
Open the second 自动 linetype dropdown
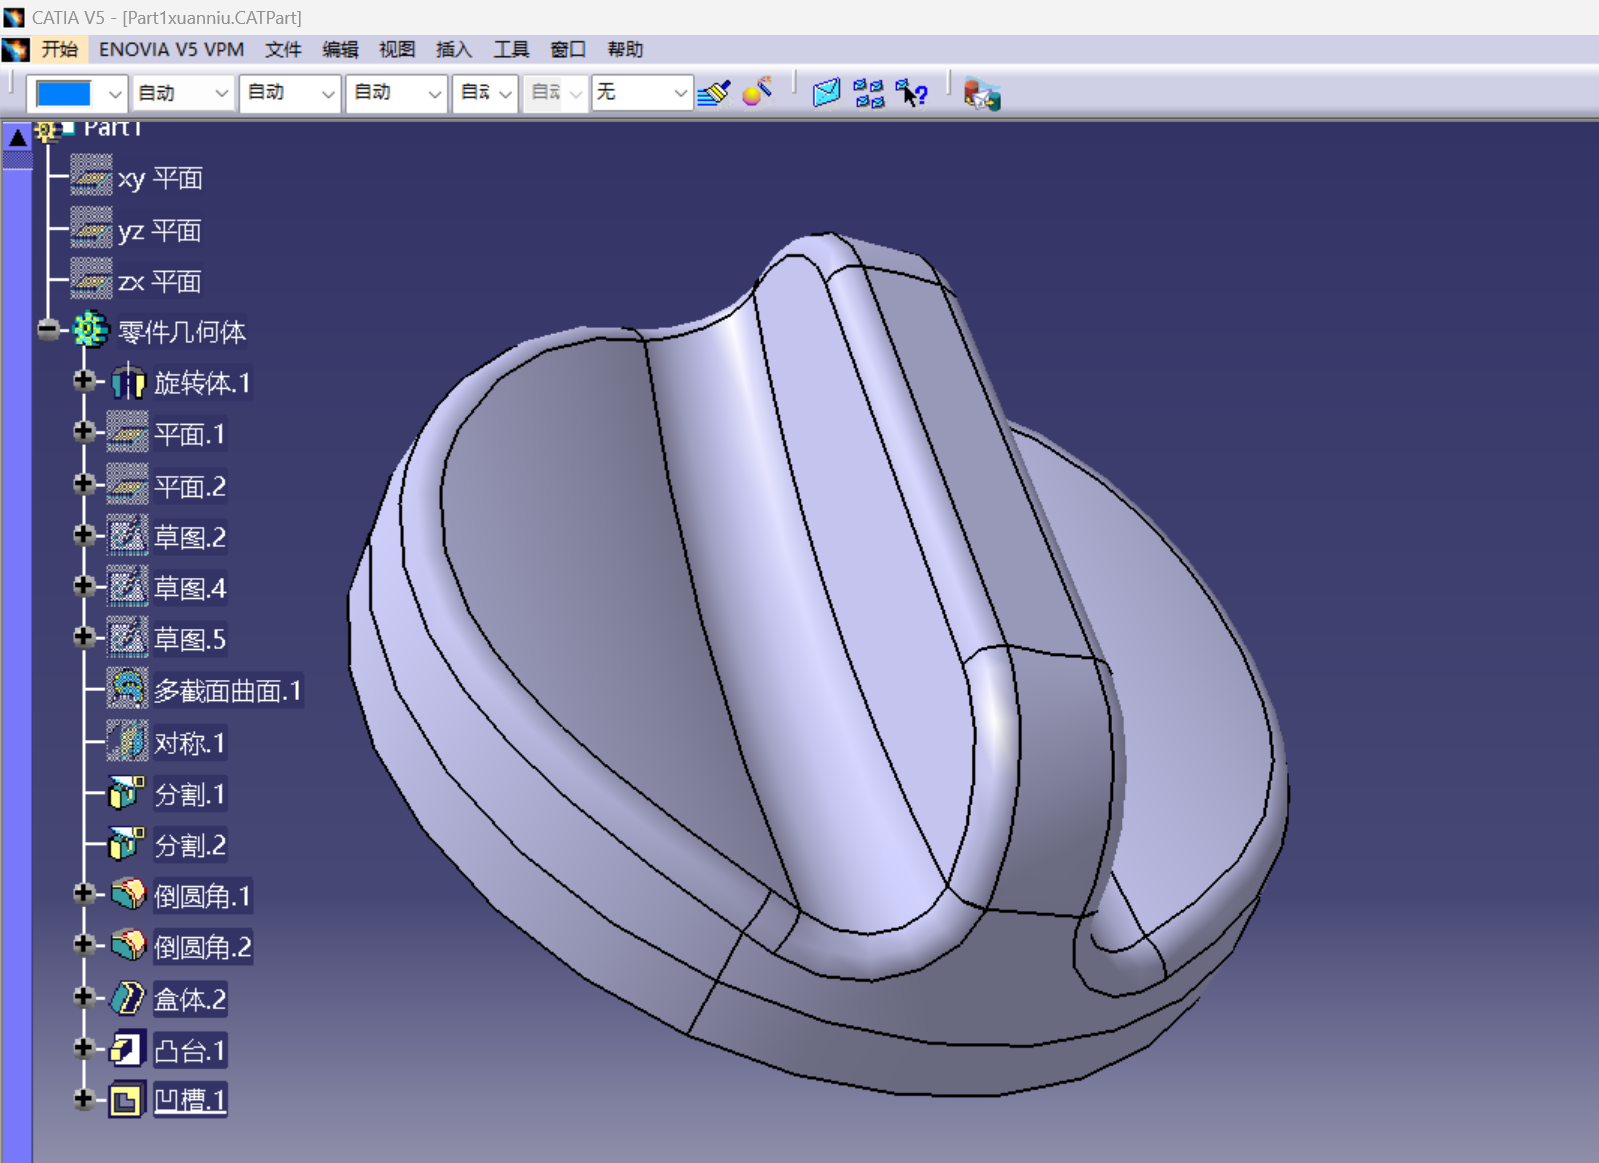pyautogui.click(x=290, y=93)
